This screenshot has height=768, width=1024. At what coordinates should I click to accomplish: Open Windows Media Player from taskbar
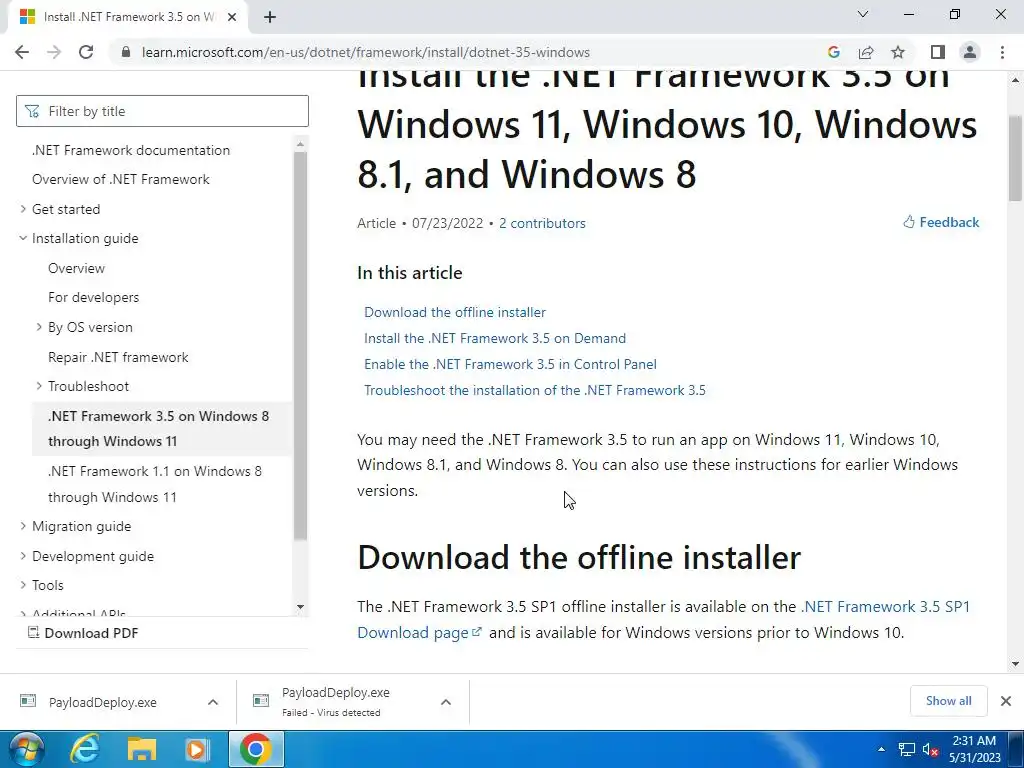coord(197,749)
